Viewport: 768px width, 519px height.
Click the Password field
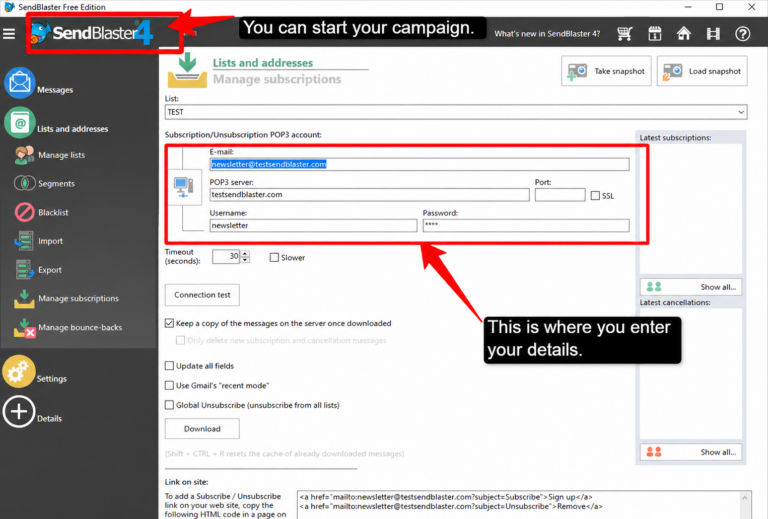[526, 225]
